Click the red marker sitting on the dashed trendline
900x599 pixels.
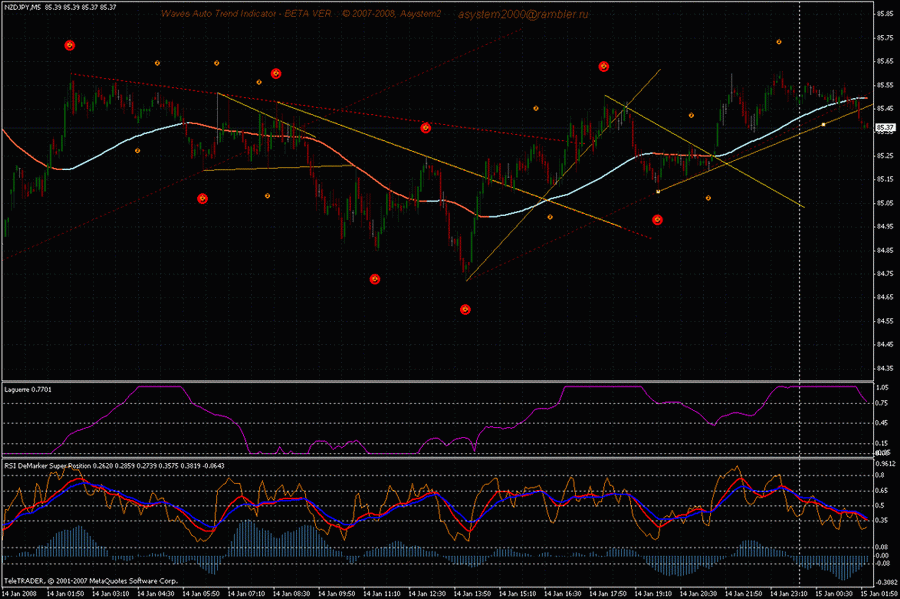point(425,127)
